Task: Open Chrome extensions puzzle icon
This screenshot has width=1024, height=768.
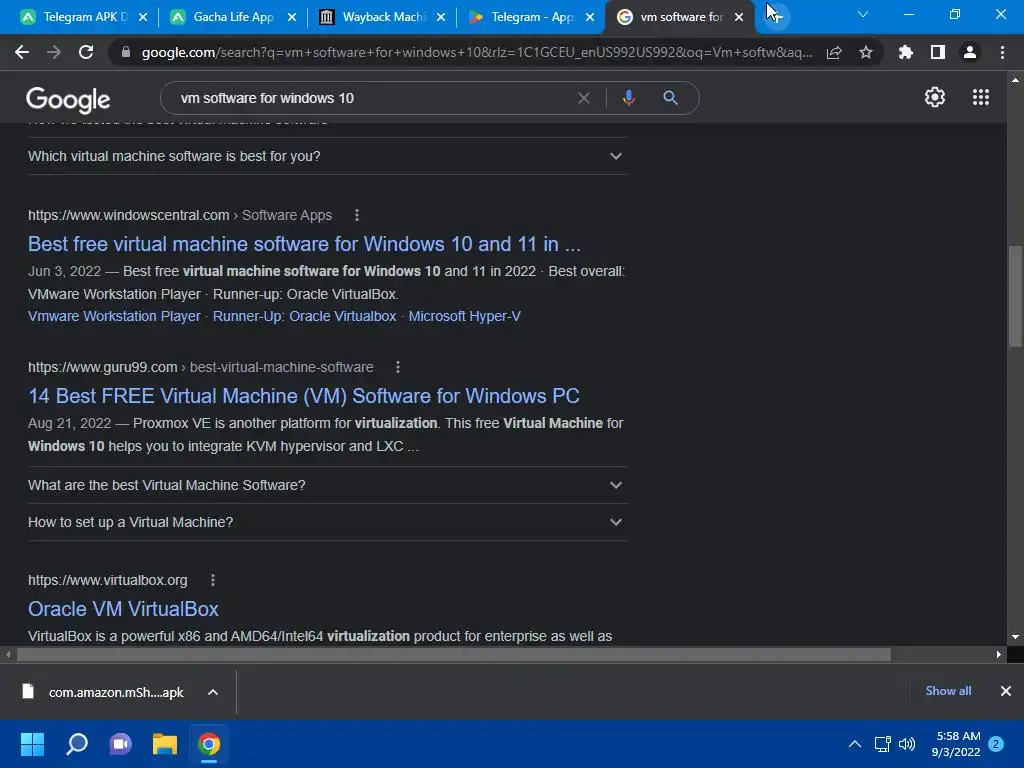Action: point(906,53)
